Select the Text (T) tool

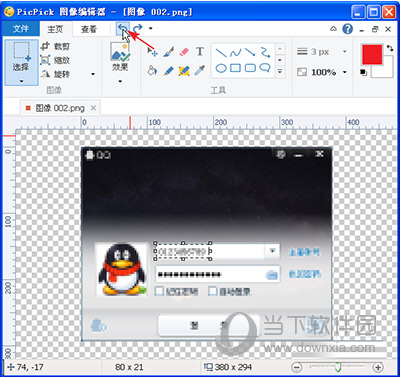tap(200, 52)
